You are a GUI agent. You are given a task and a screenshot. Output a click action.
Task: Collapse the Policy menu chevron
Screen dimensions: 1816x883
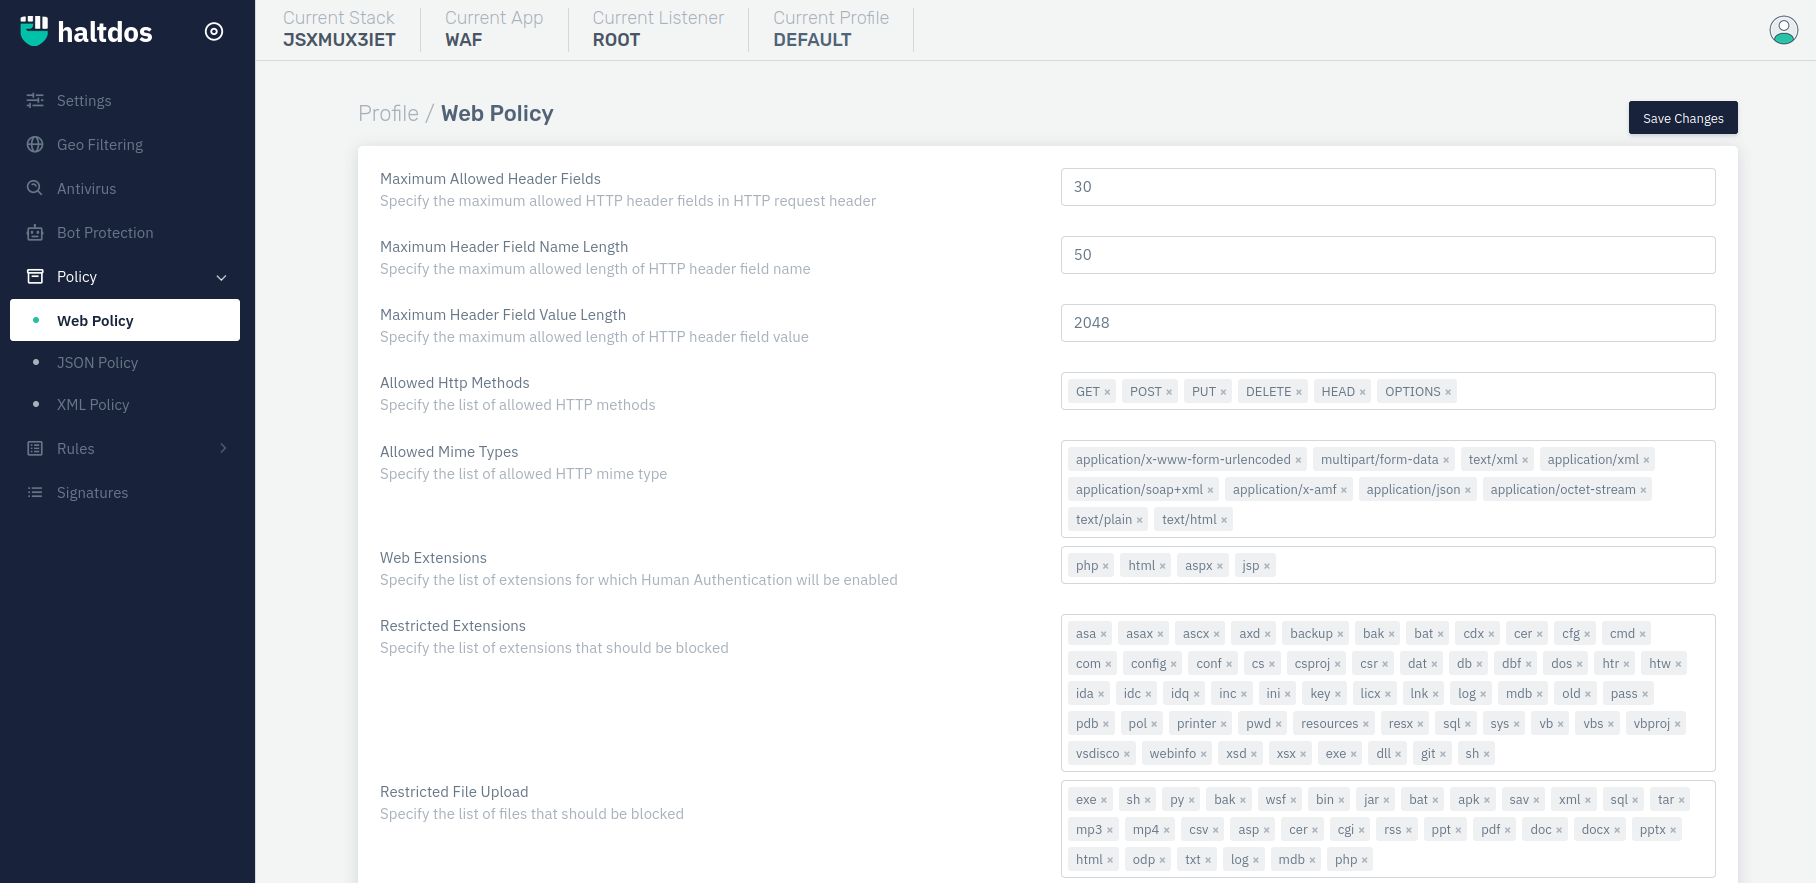(x=222, y=277)
